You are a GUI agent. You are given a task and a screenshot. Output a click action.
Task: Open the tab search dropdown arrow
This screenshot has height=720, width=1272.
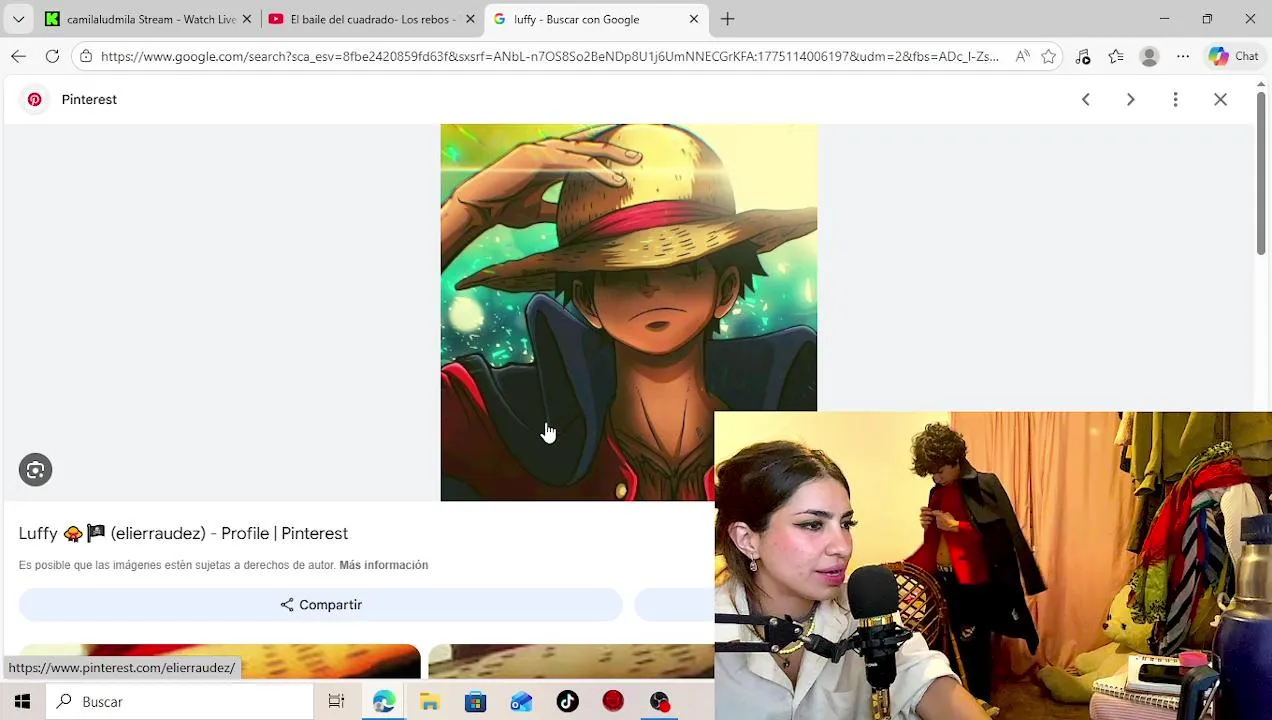point(18,19)
